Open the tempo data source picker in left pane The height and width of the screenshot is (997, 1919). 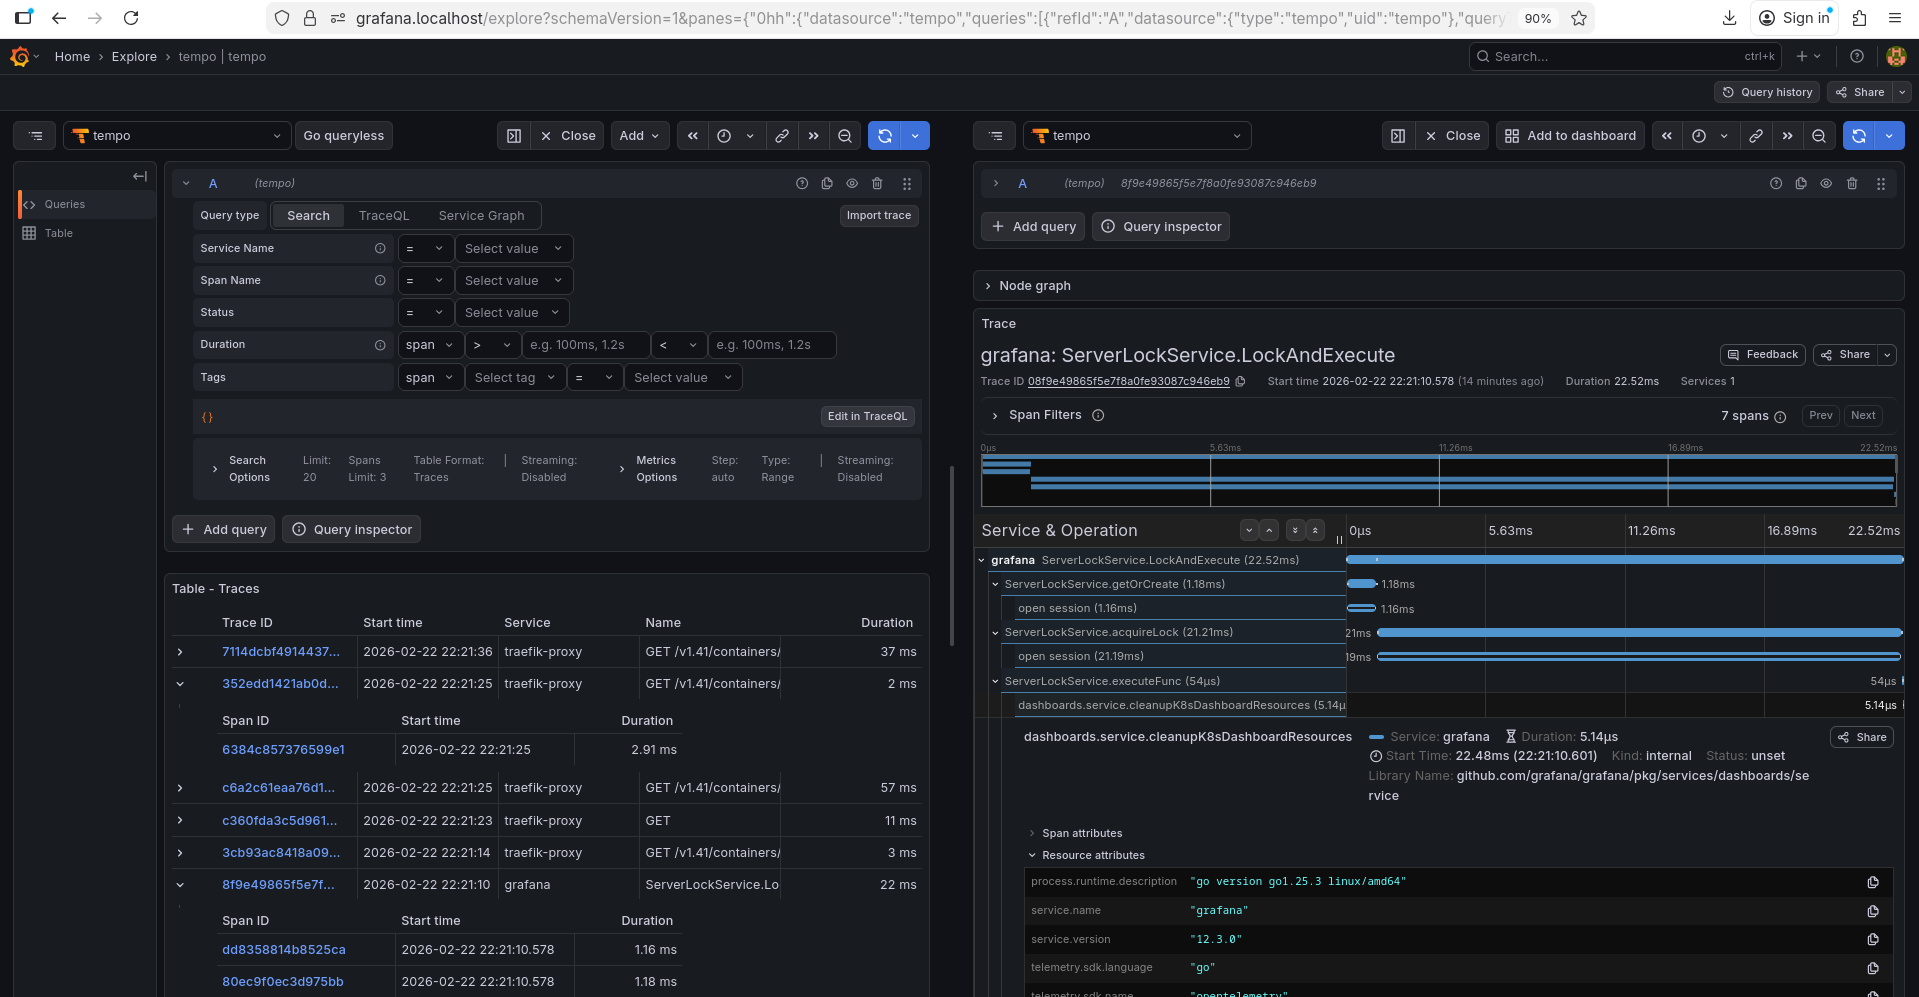178,136
